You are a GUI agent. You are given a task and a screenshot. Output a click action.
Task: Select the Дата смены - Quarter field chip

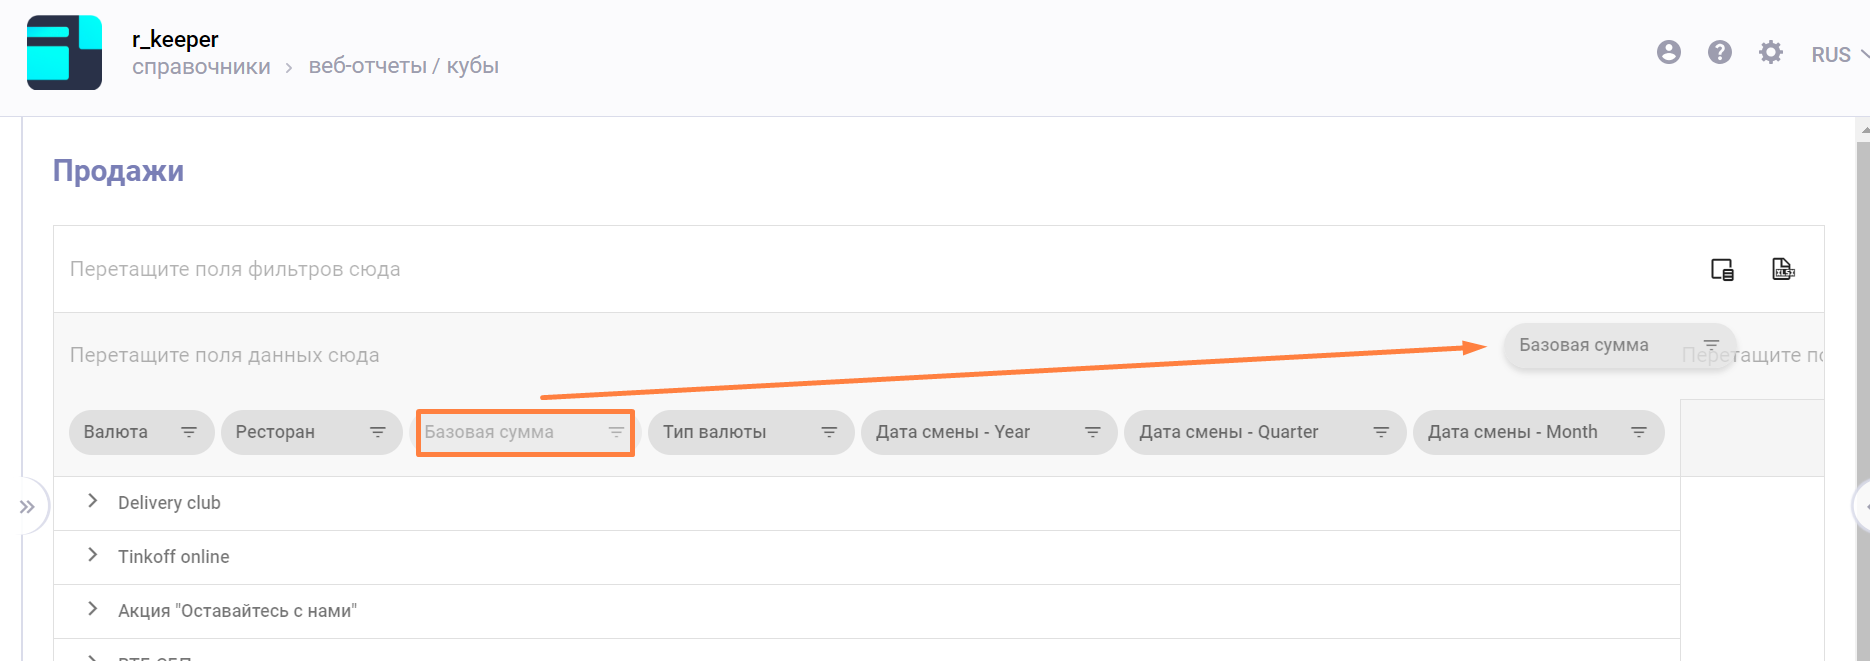[1229, 432]
